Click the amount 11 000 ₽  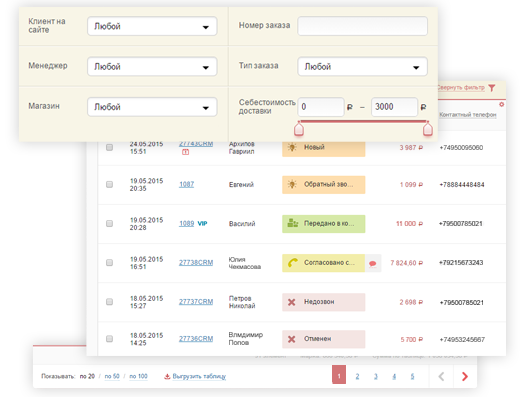pos(409,224)
